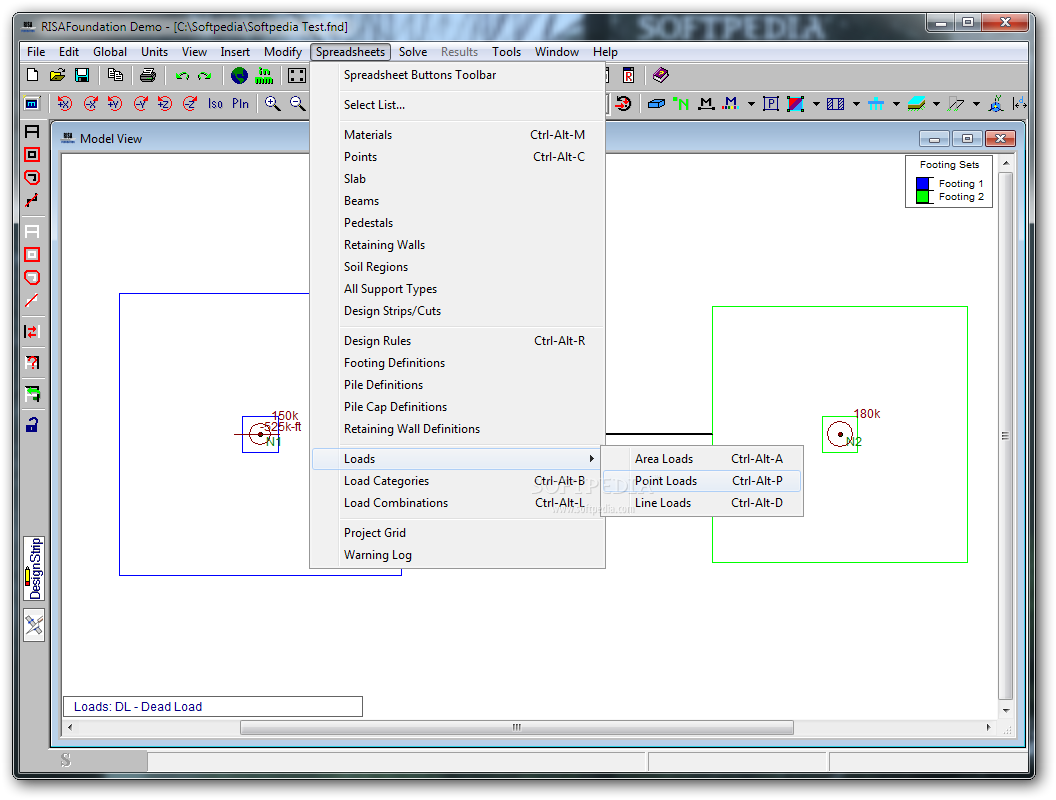This screenshot has width=1056, height=800.
Task: Open the Tools menu
Action: click(506, 52)
